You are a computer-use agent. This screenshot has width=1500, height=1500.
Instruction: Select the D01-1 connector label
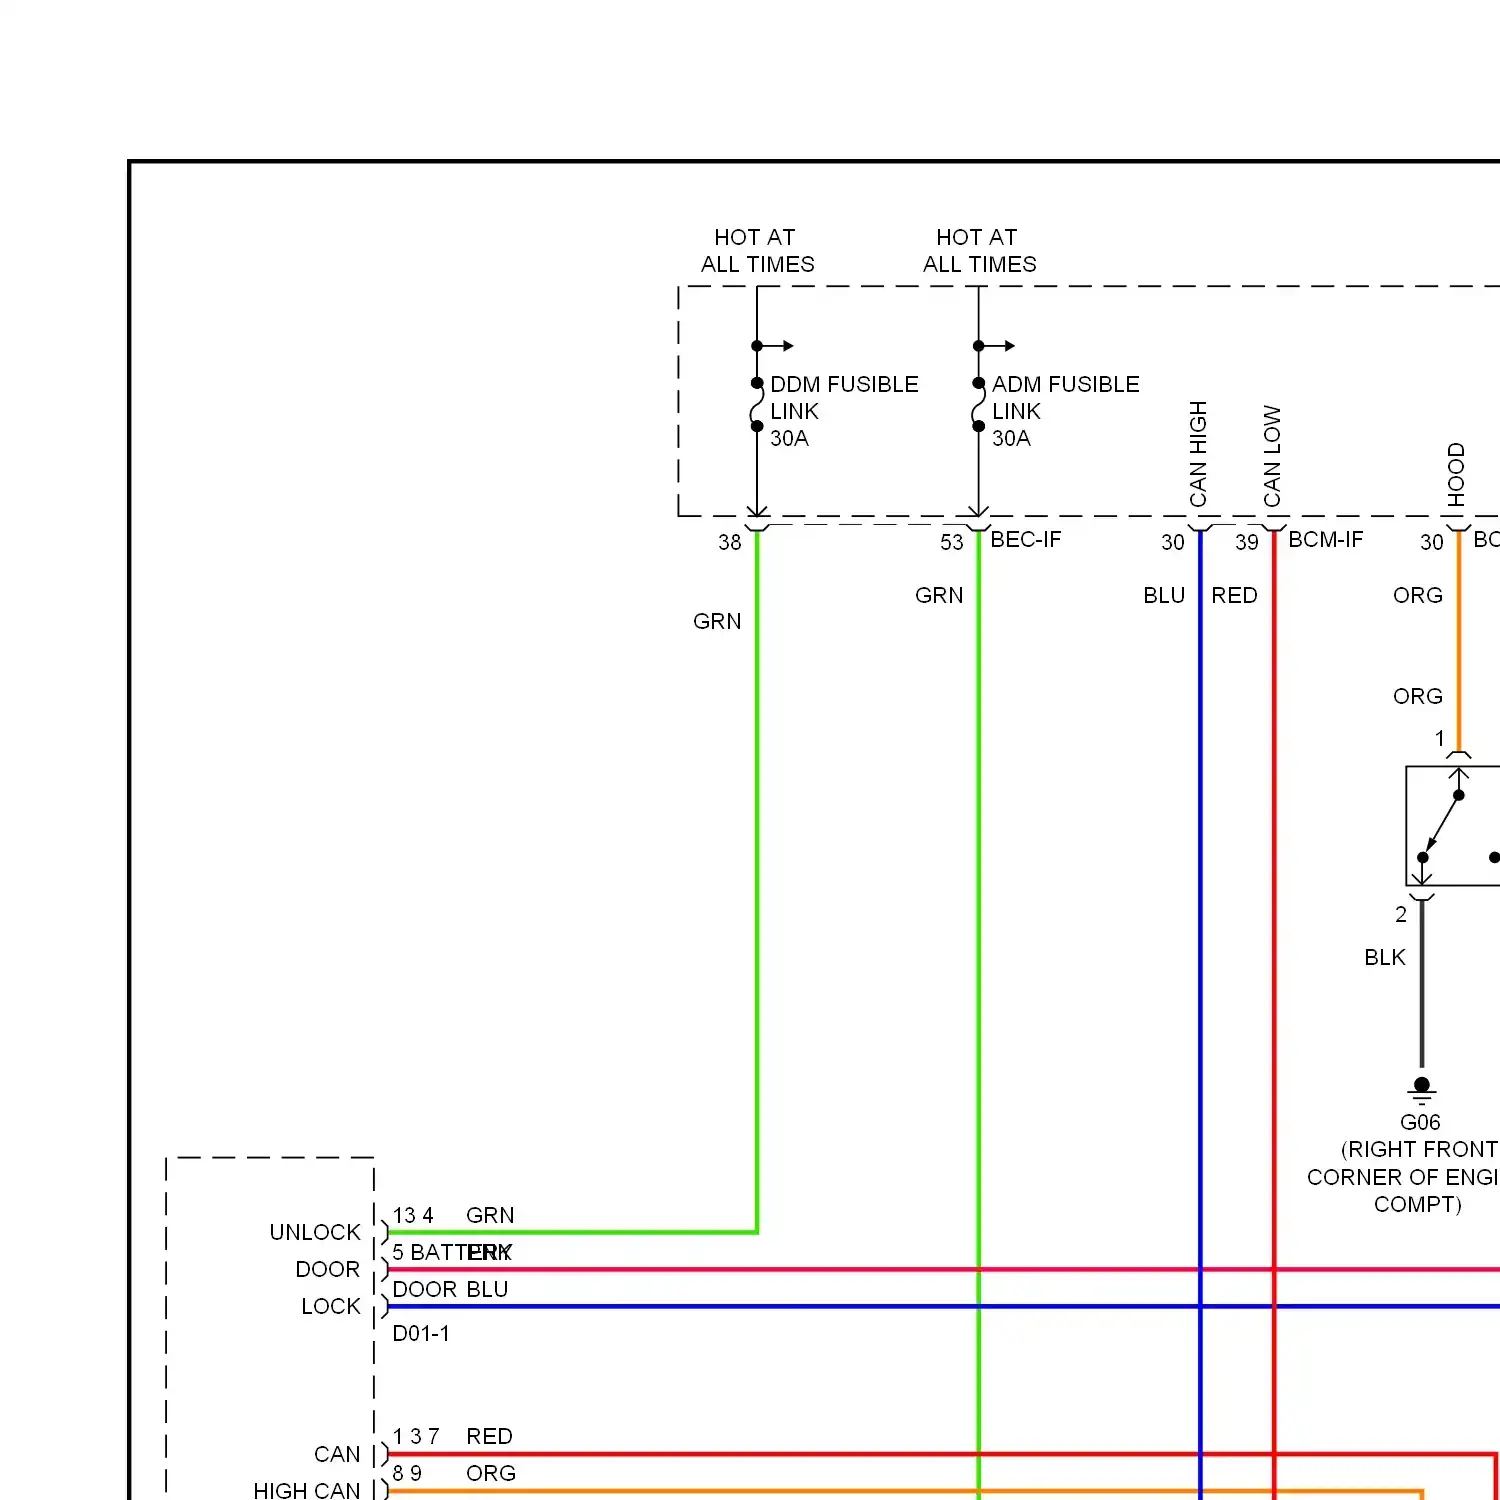tap(421, 1333)
